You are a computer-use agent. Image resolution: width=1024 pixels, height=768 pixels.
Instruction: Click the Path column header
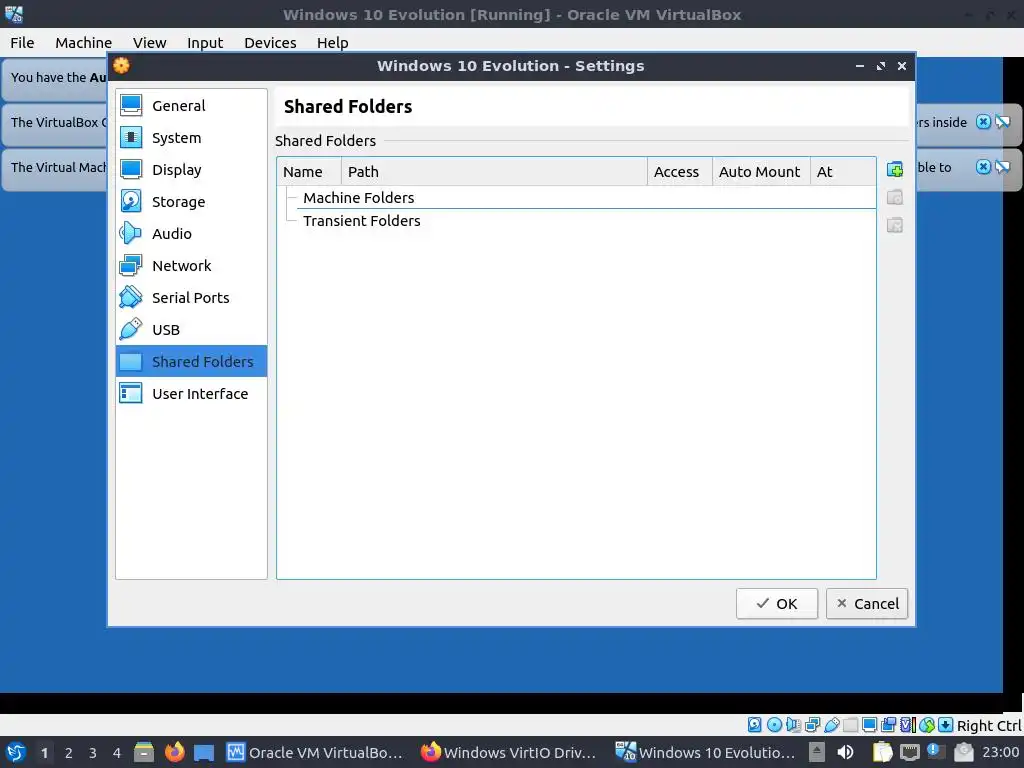[494, 172]
